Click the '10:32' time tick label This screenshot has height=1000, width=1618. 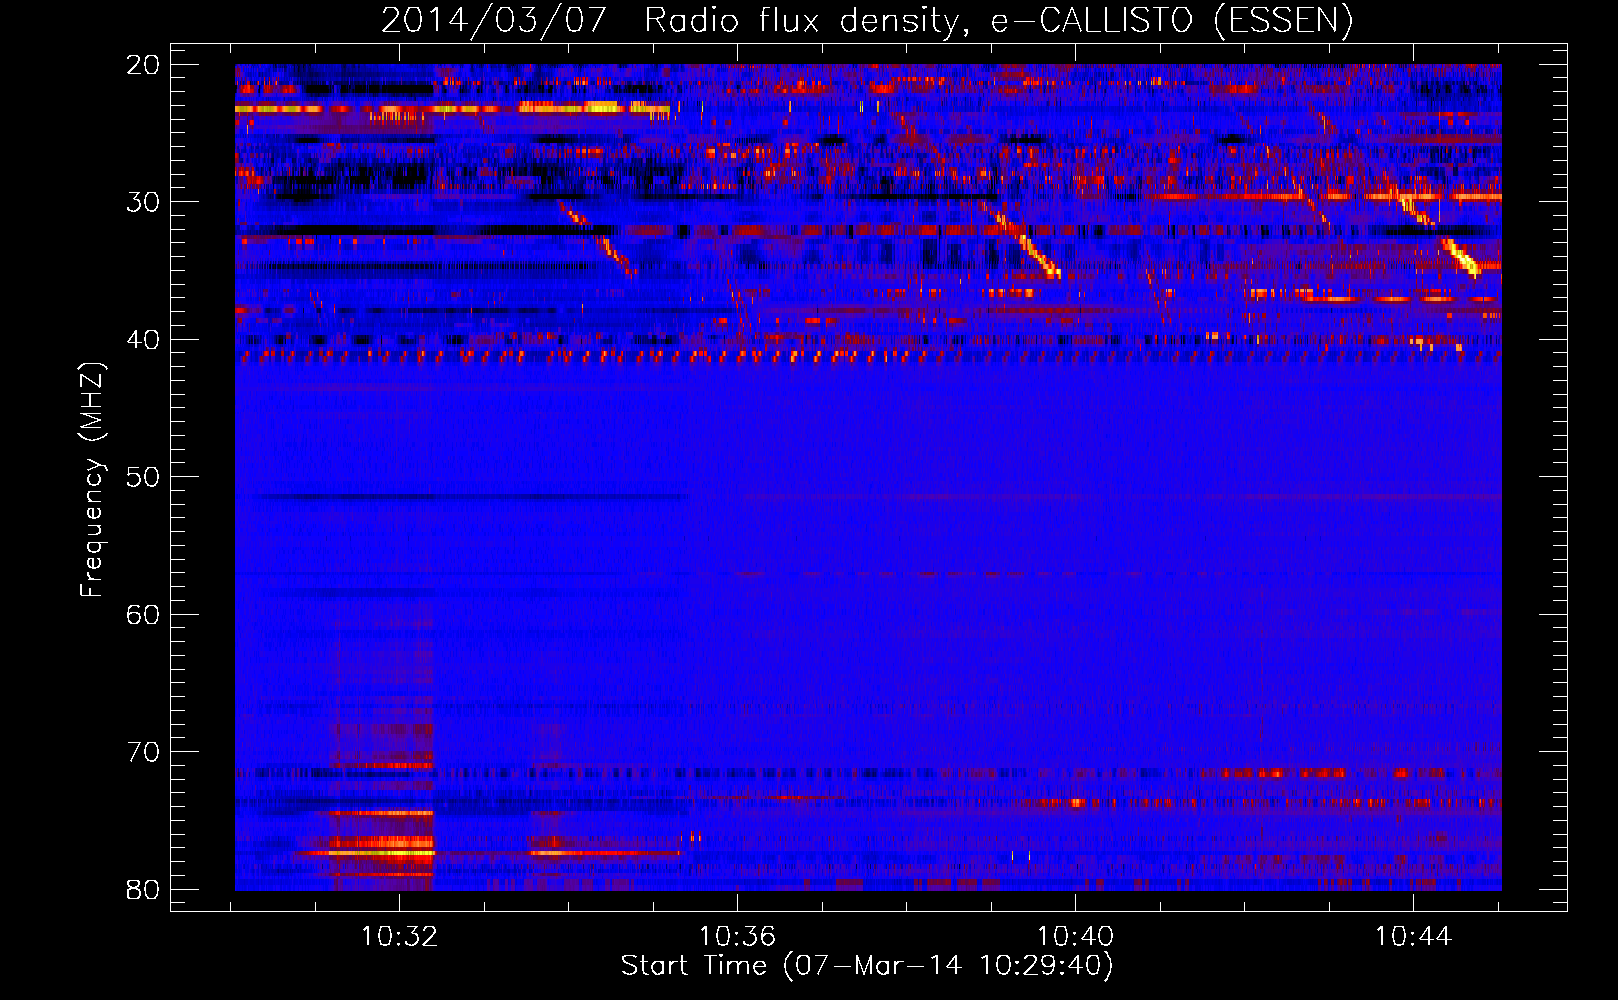pos(399,937)
